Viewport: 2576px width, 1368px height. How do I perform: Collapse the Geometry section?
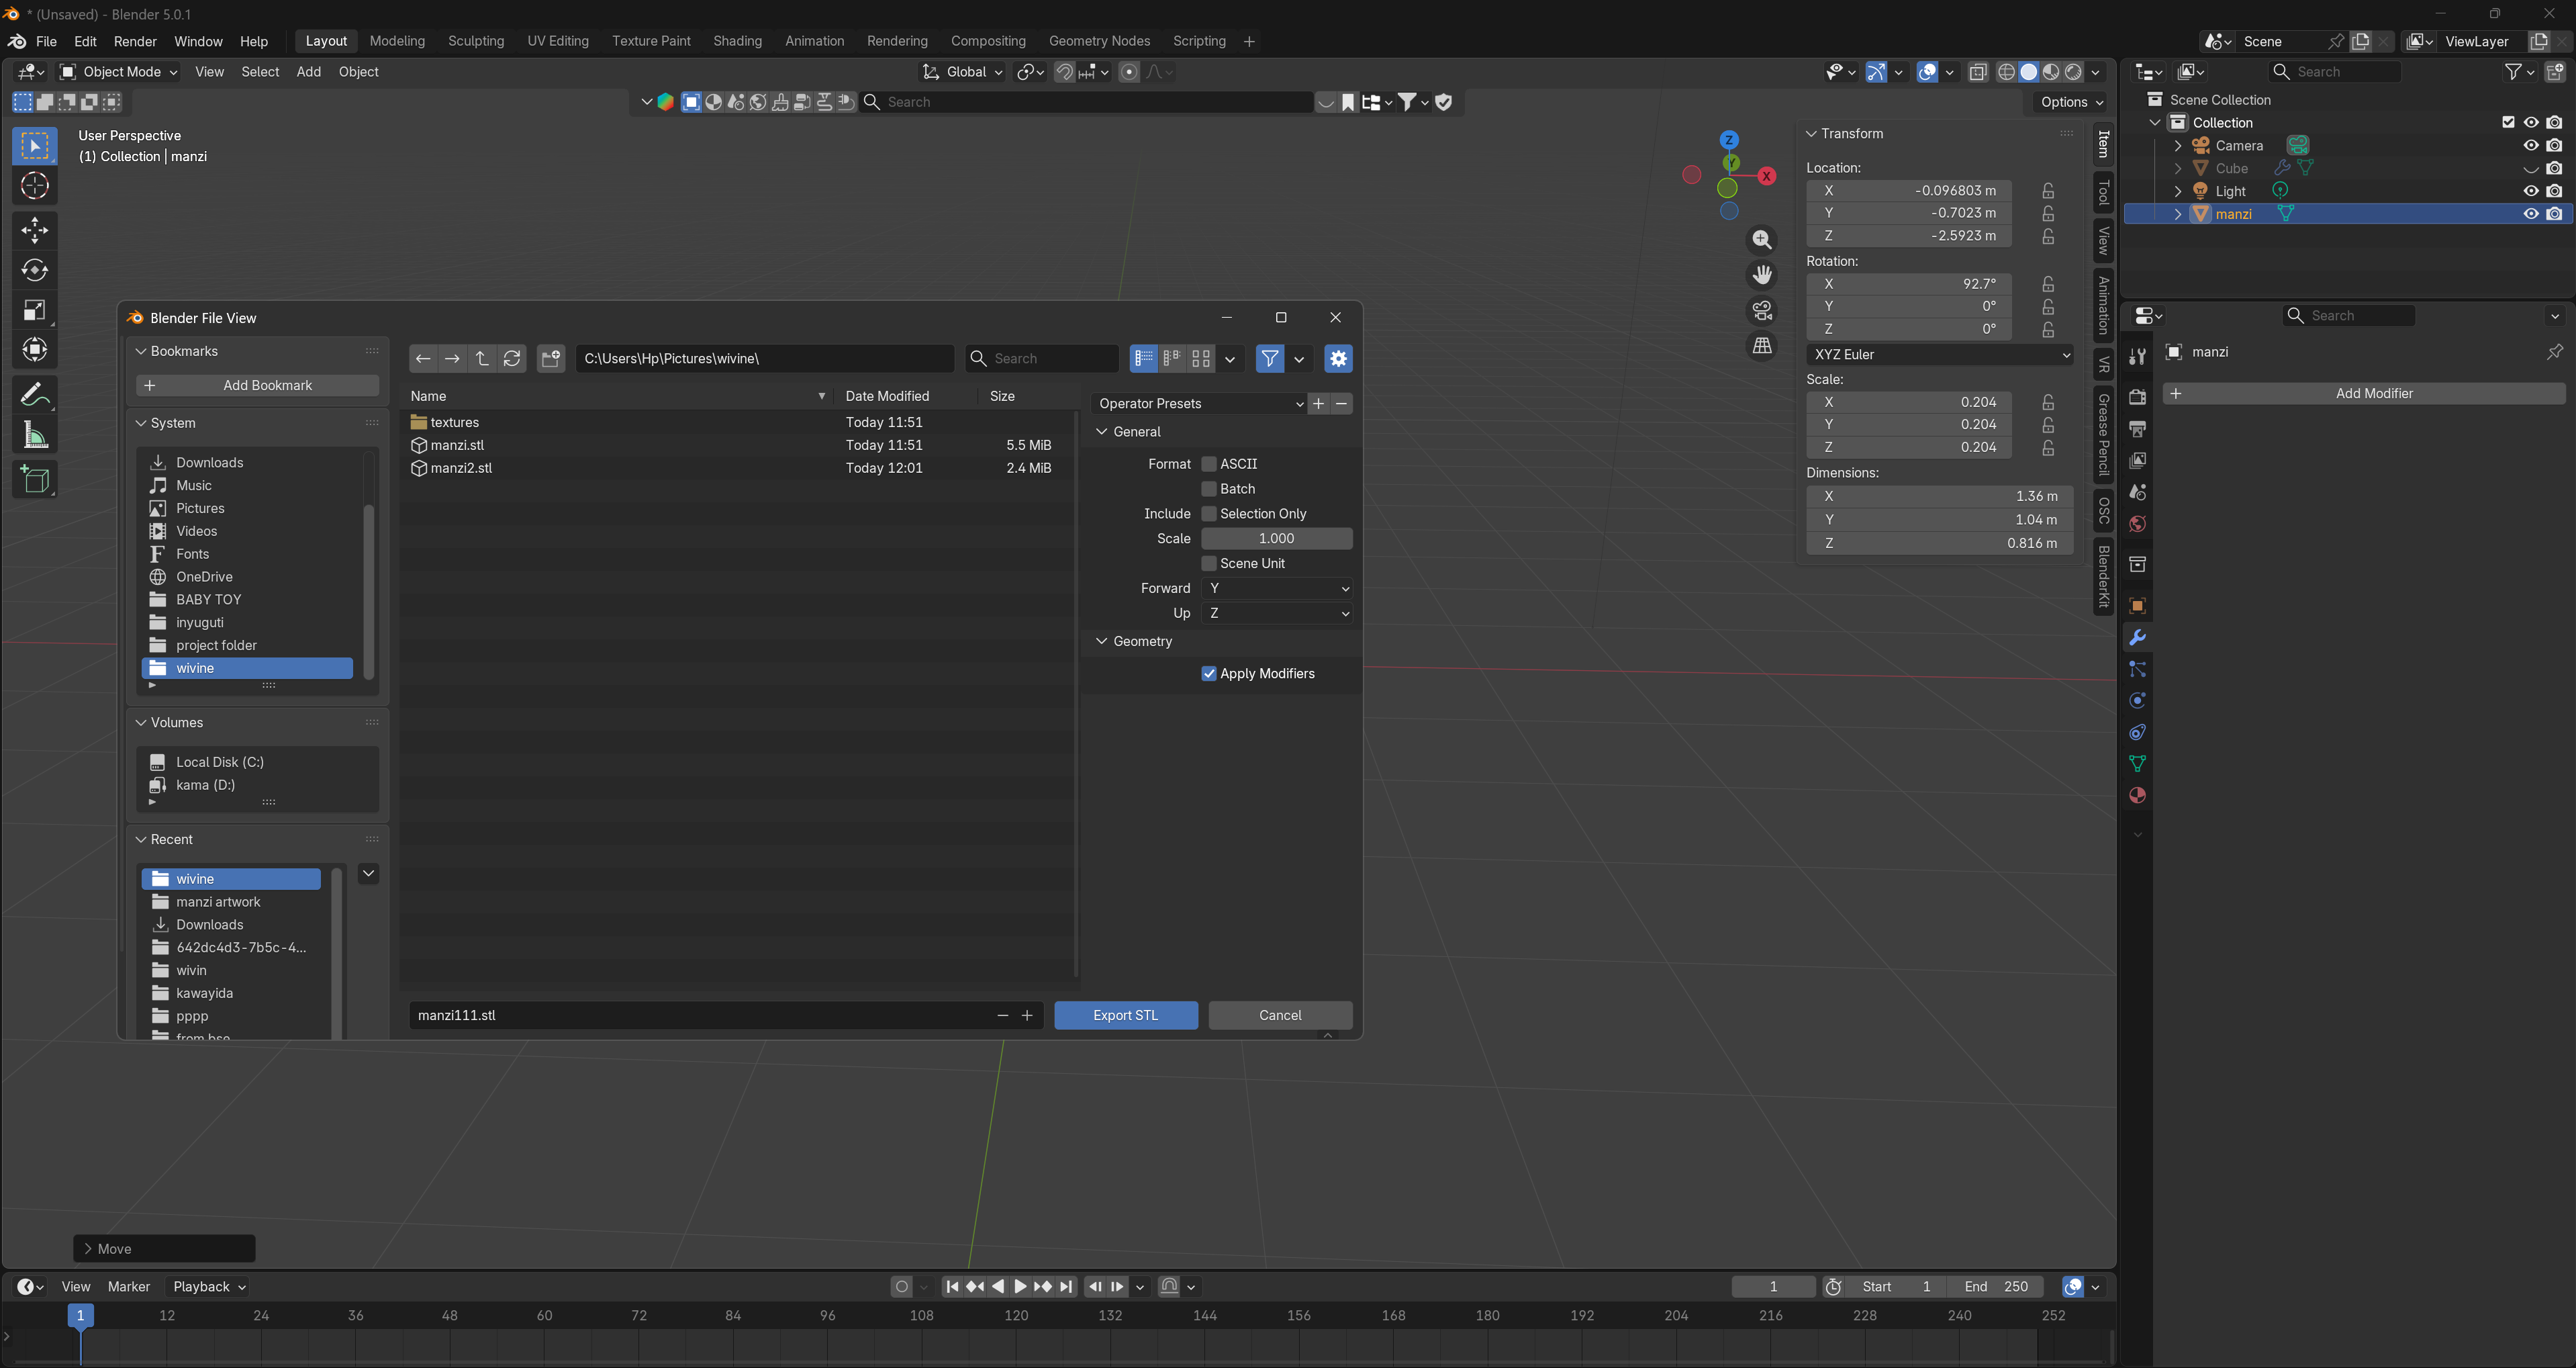pyautogui.click(x=1143, y=641)
